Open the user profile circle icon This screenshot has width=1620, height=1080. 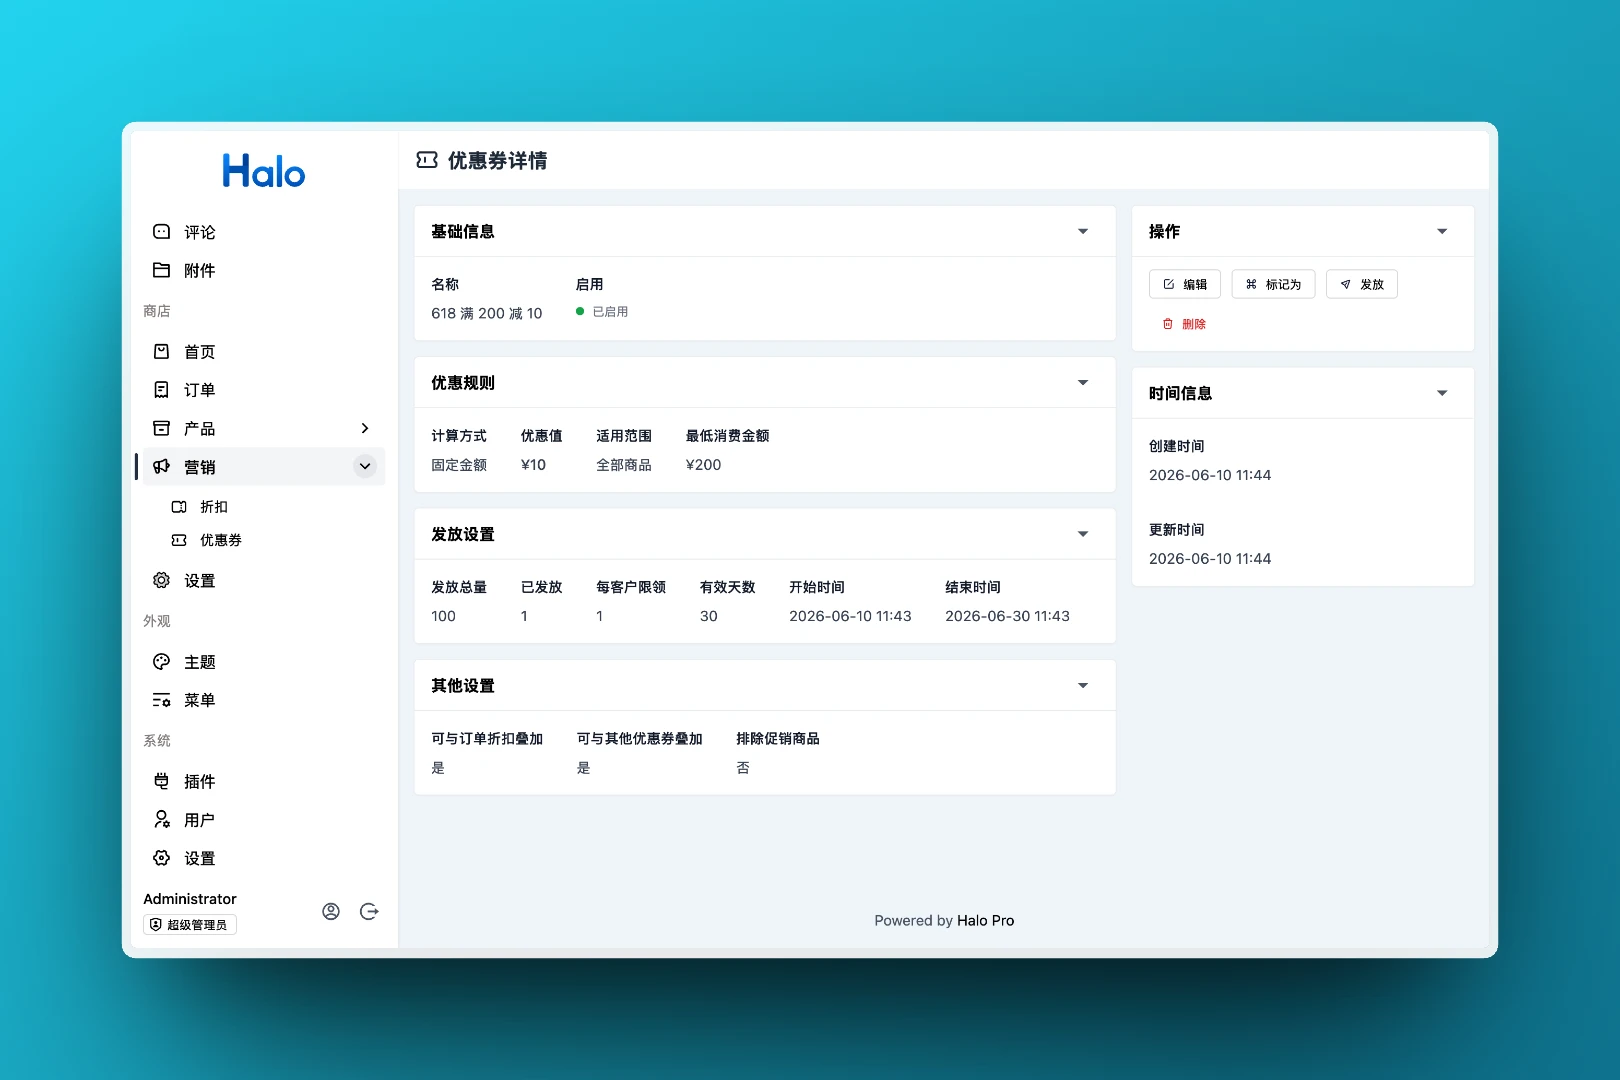coord(331,911)
